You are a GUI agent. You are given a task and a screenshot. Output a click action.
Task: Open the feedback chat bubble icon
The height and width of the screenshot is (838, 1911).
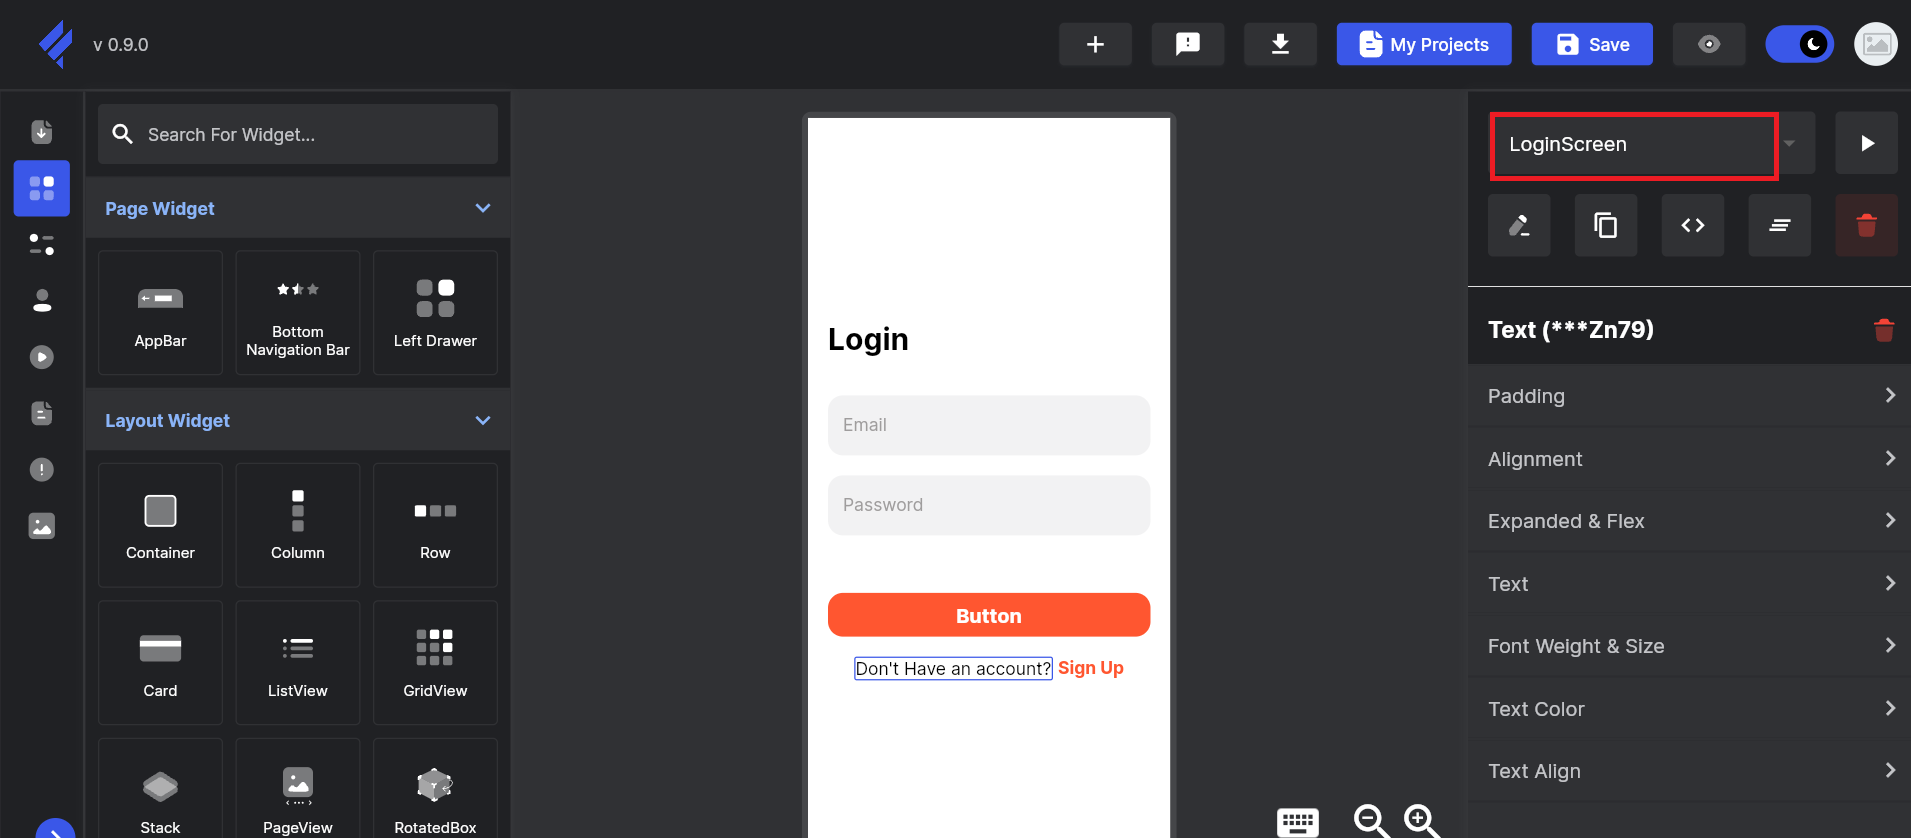click(x=1187, y=44)
